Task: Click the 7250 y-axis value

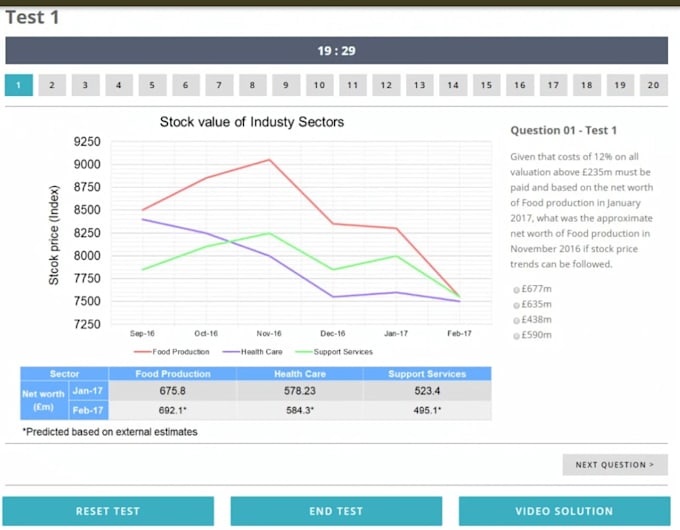Action: pyautogui.click(x=87, y=324)
